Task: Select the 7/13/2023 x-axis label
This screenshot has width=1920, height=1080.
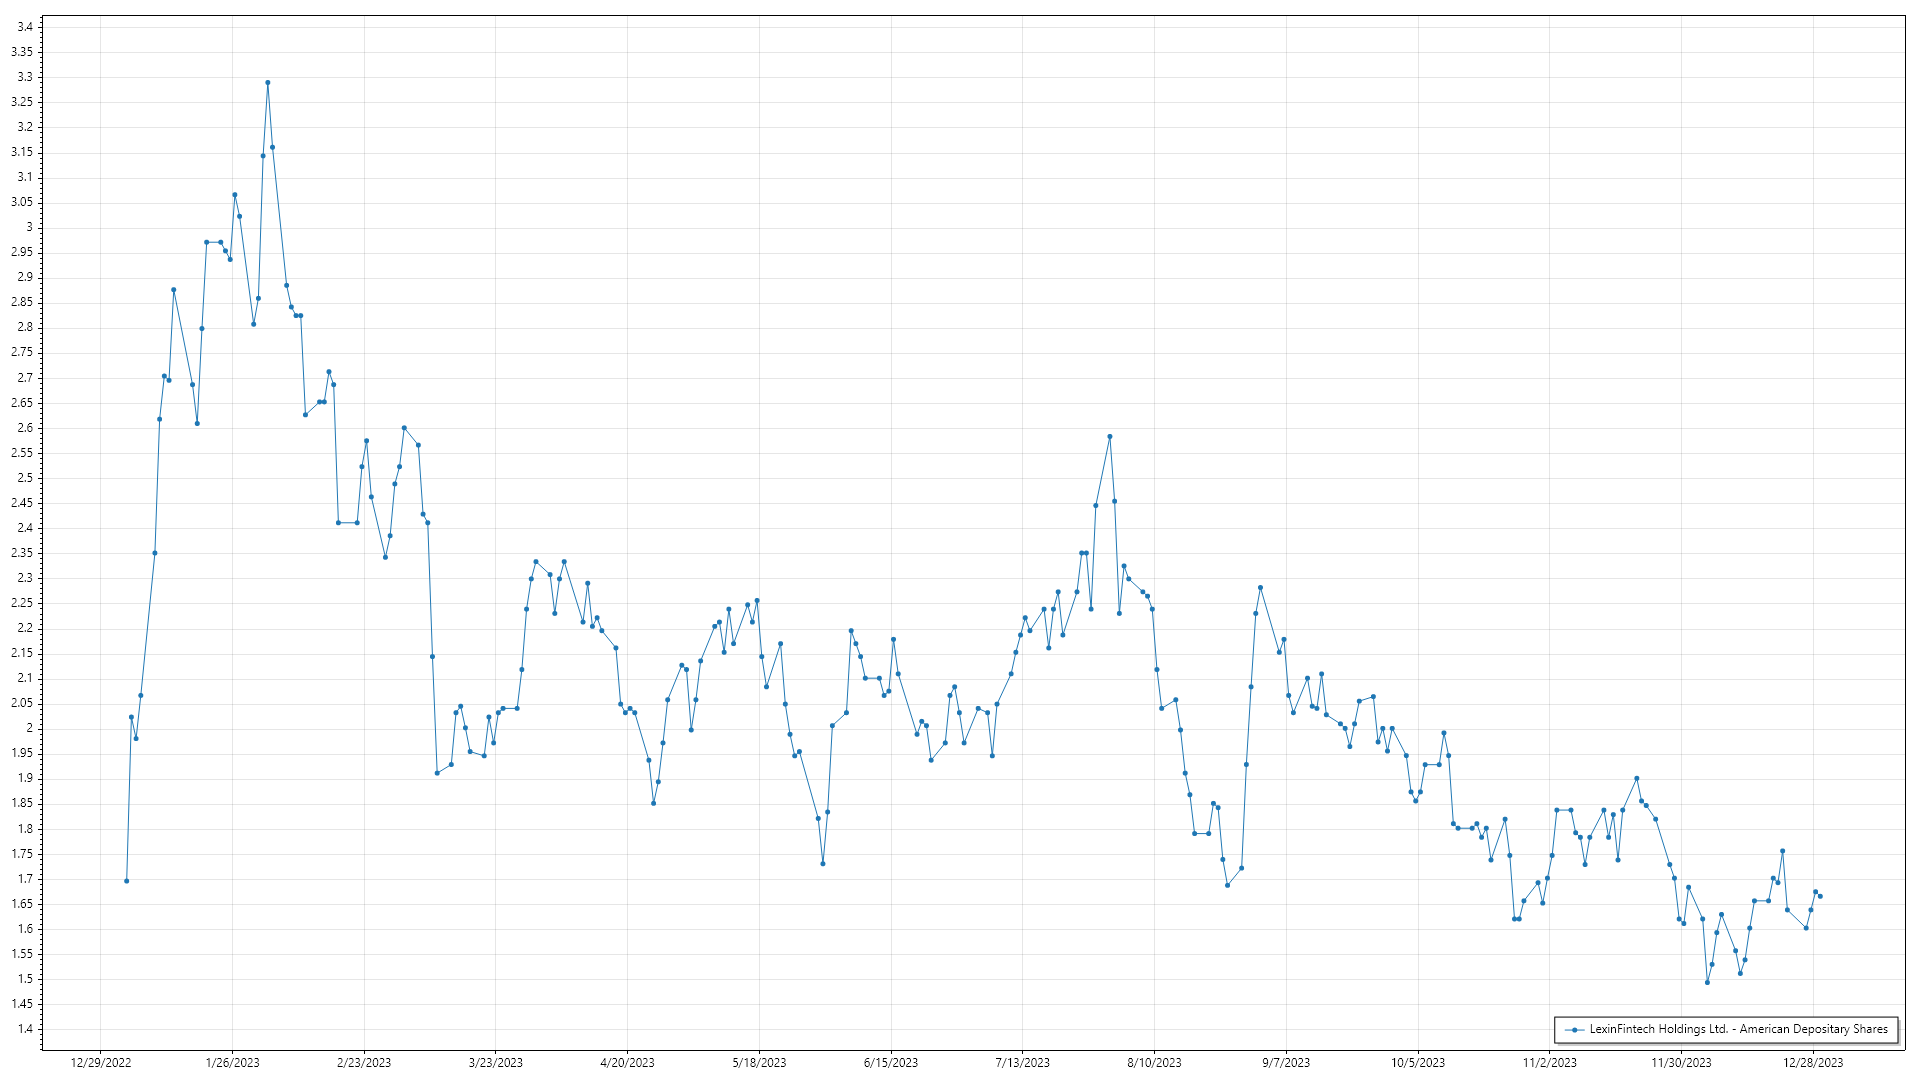Action: coord(1022,1063)
